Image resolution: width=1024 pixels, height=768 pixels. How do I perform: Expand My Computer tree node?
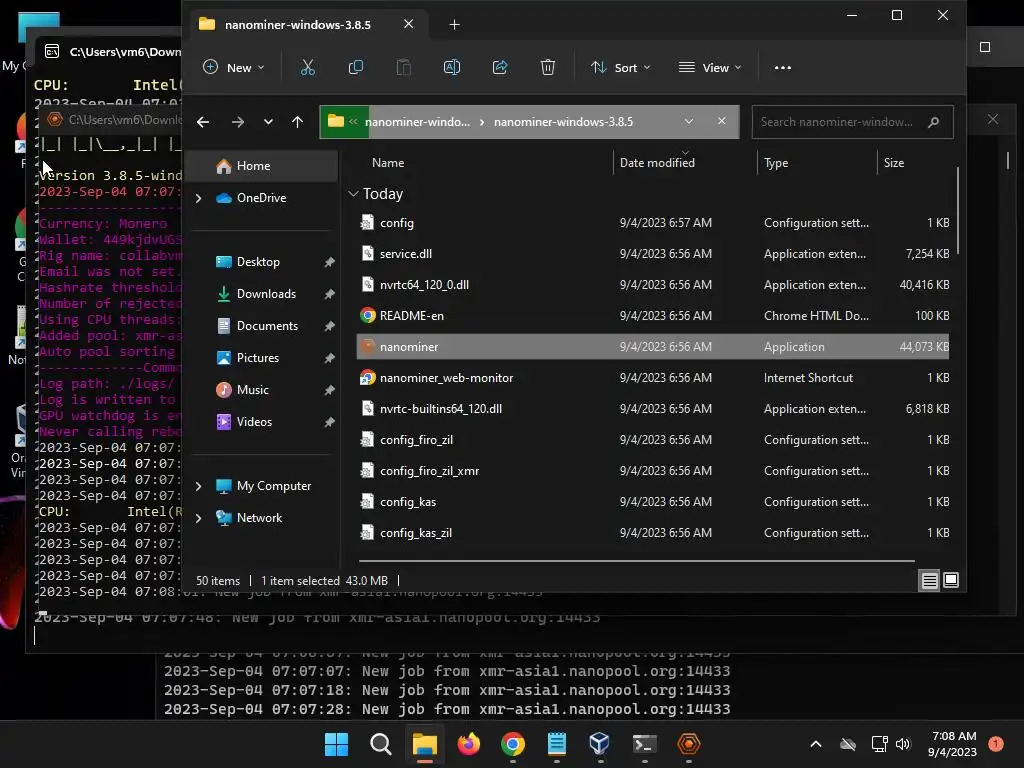199,486
